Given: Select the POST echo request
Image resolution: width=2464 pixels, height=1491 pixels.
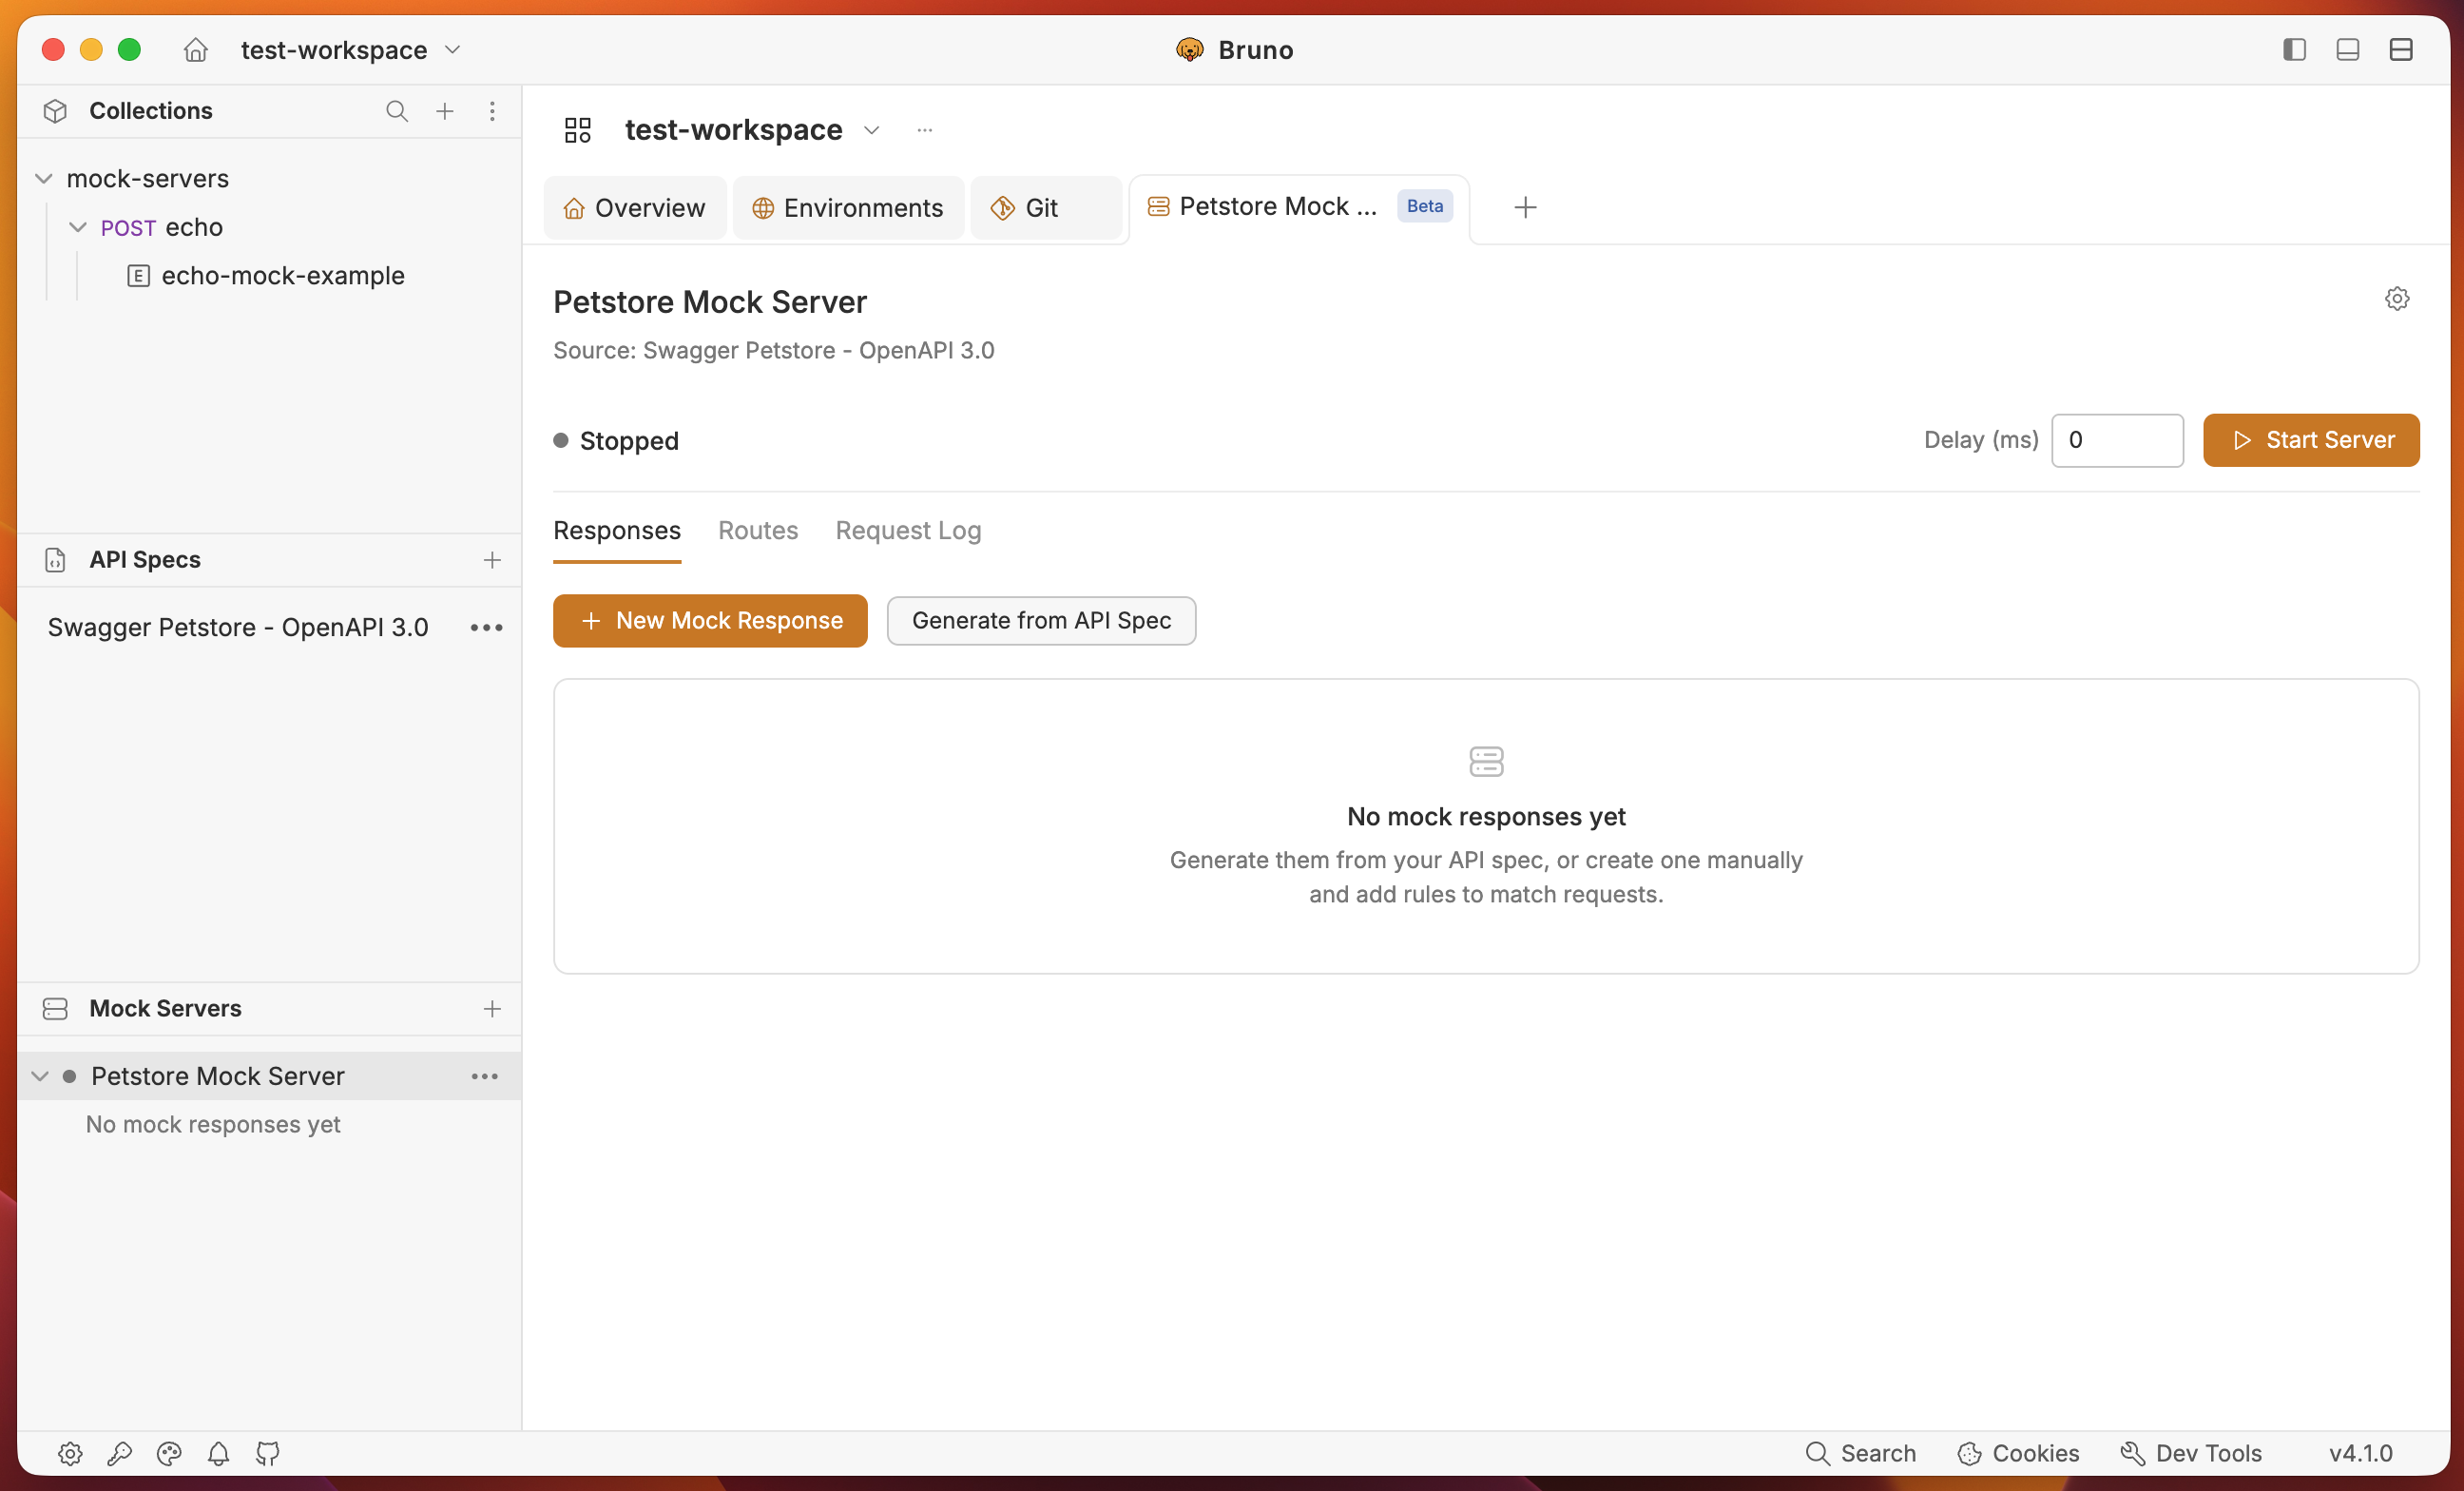Looking at the screenshot, I should tap(161, 227).
